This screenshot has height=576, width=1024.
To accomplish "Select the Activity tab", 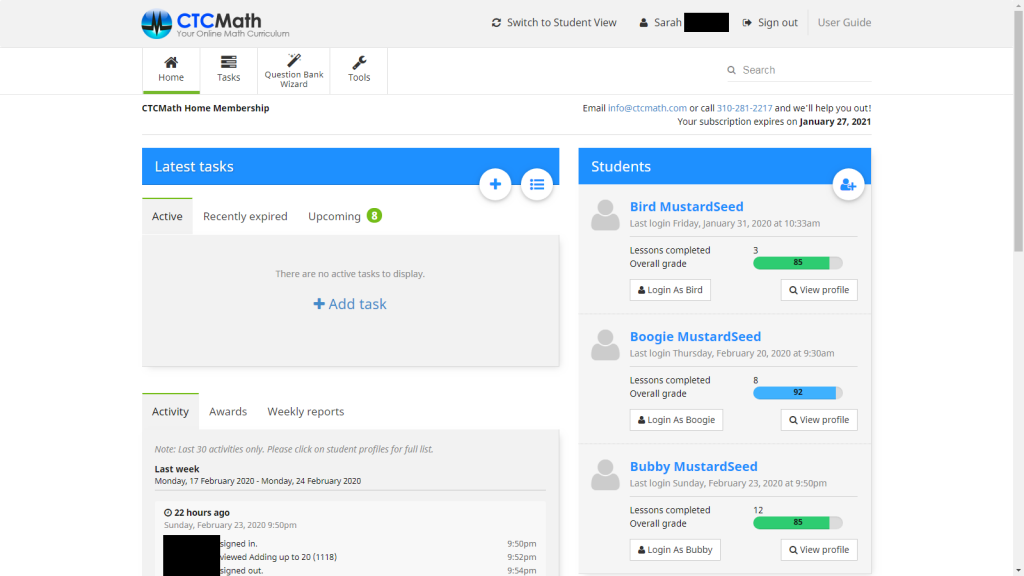I will [x=170, y=411].
